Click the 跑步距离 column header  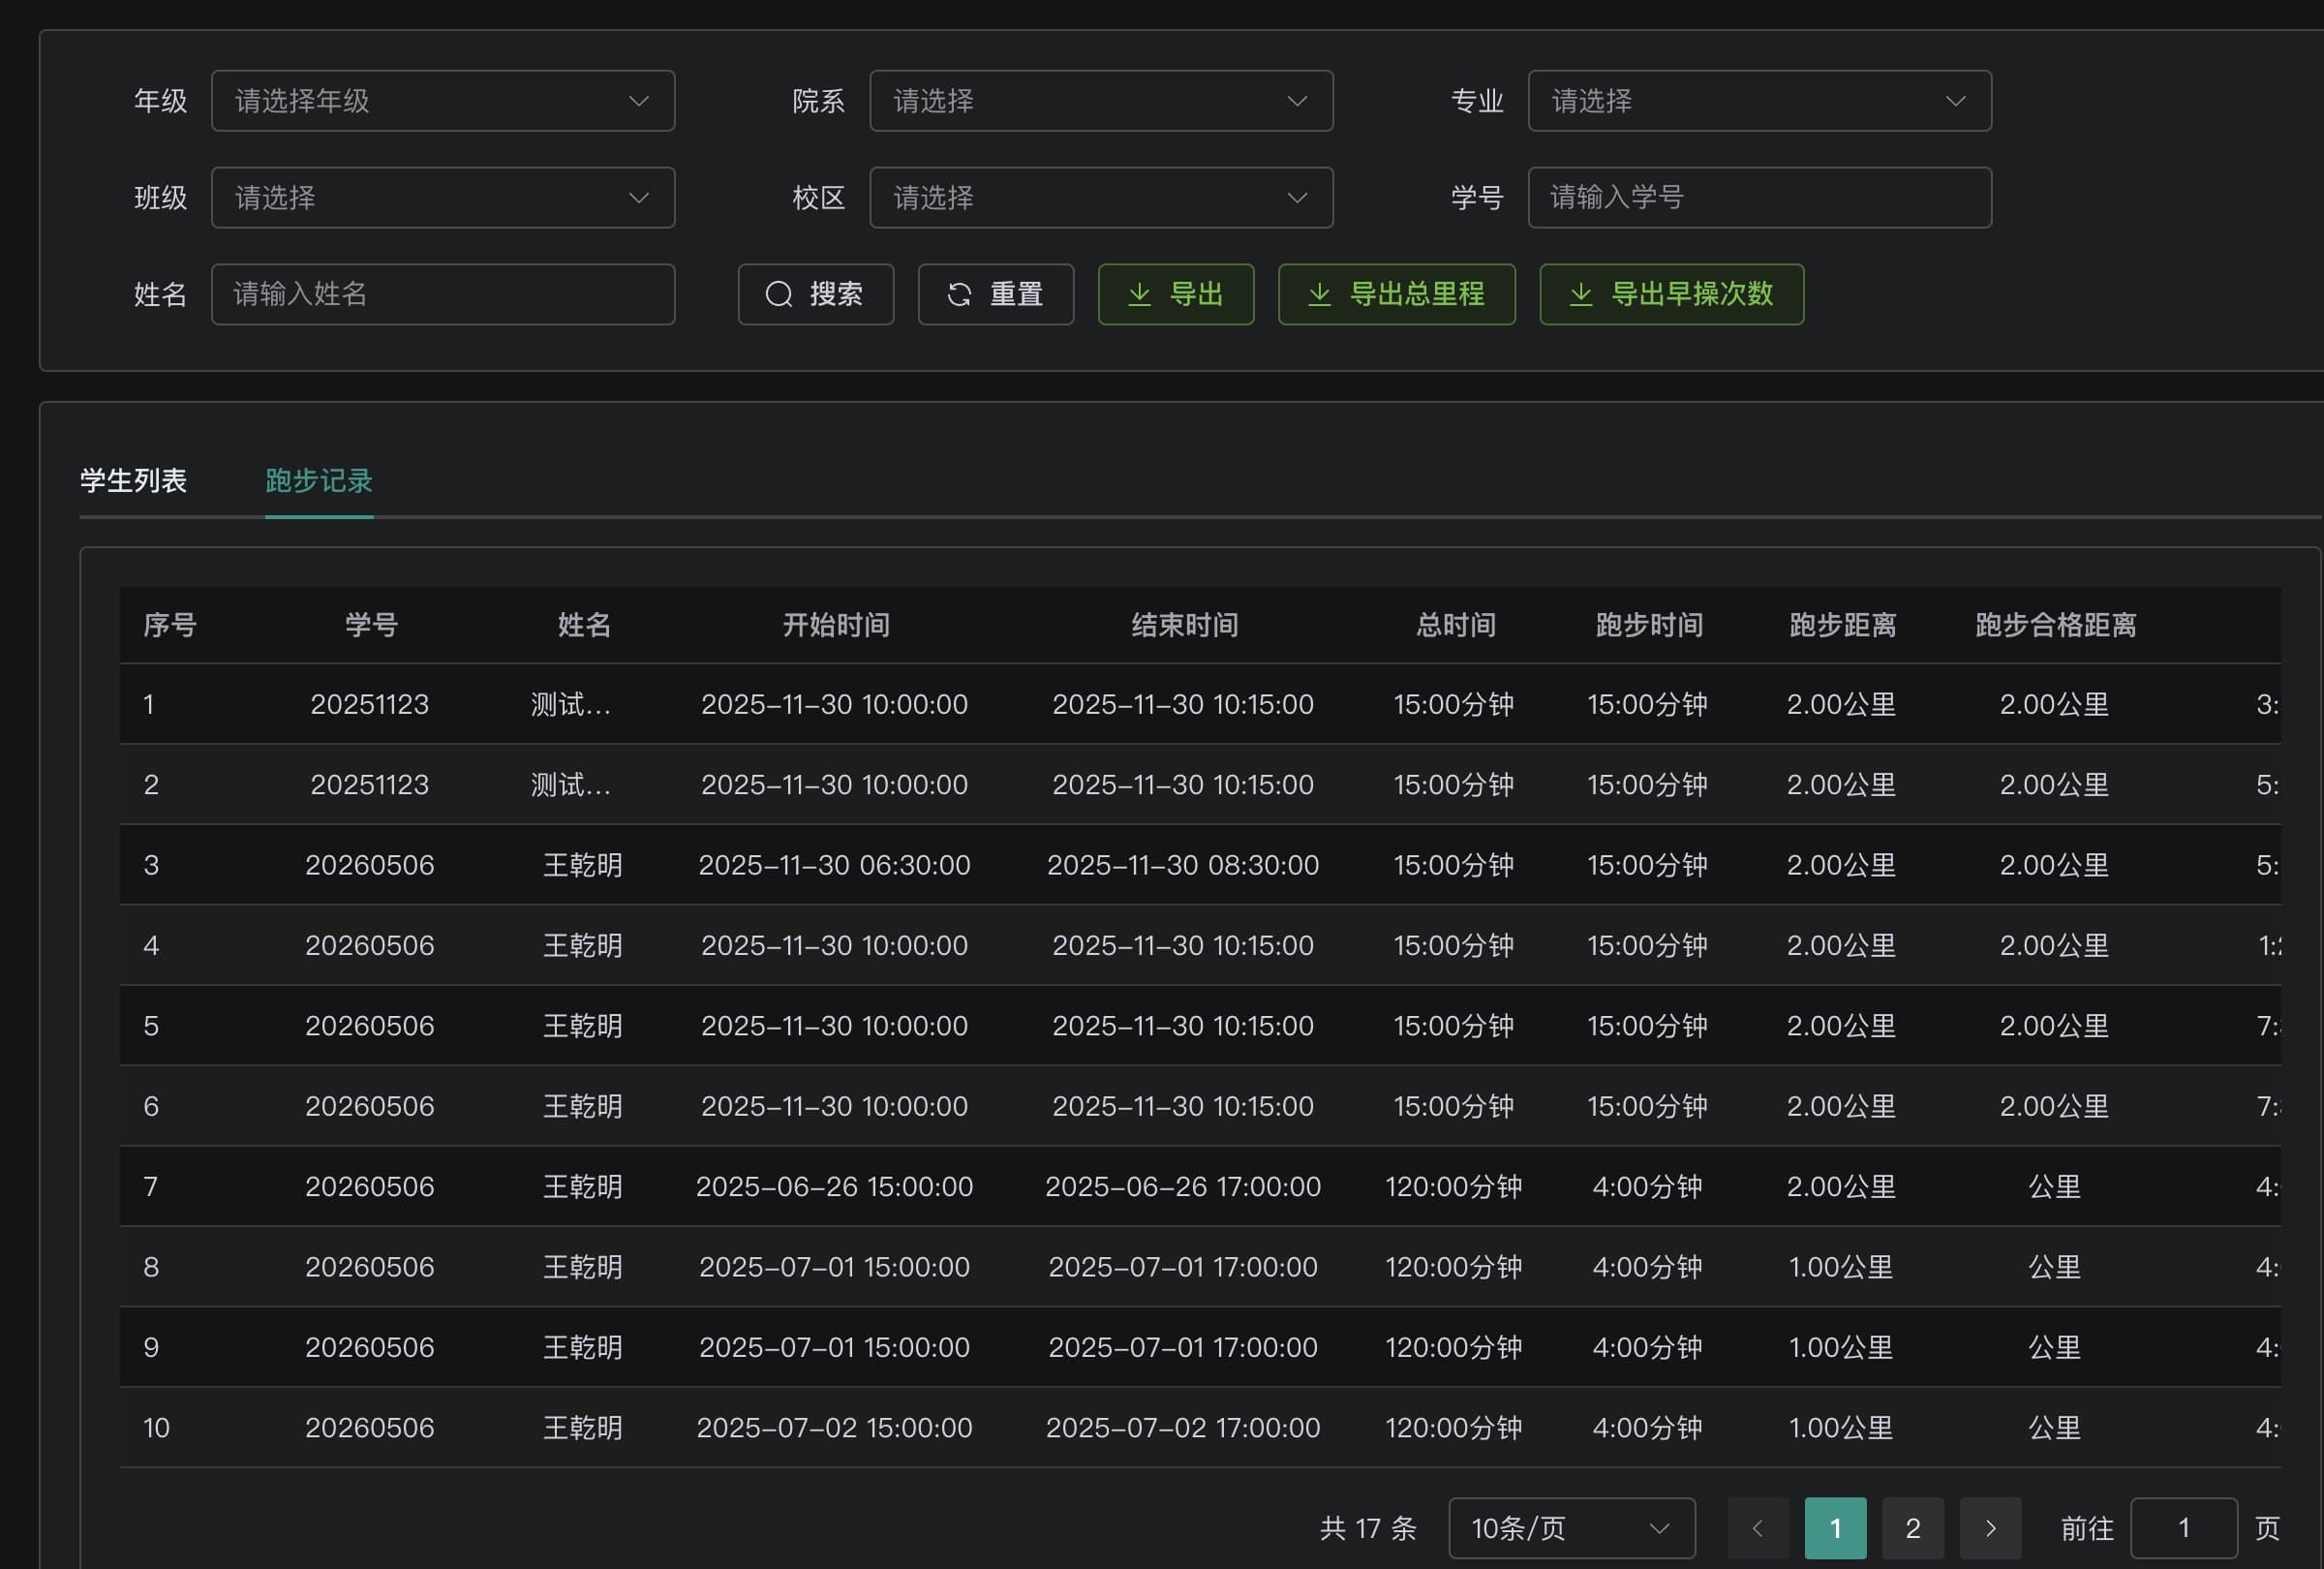1842,625
